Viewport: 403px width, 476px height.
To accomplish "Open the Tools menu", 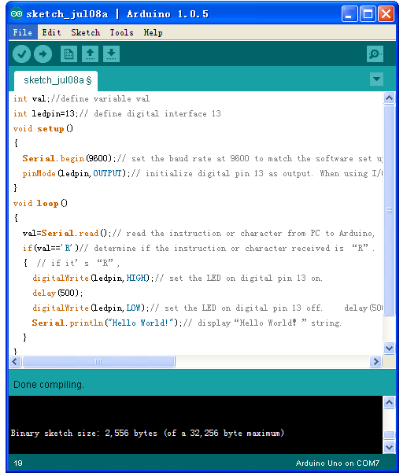I will (x=122, y=33).
